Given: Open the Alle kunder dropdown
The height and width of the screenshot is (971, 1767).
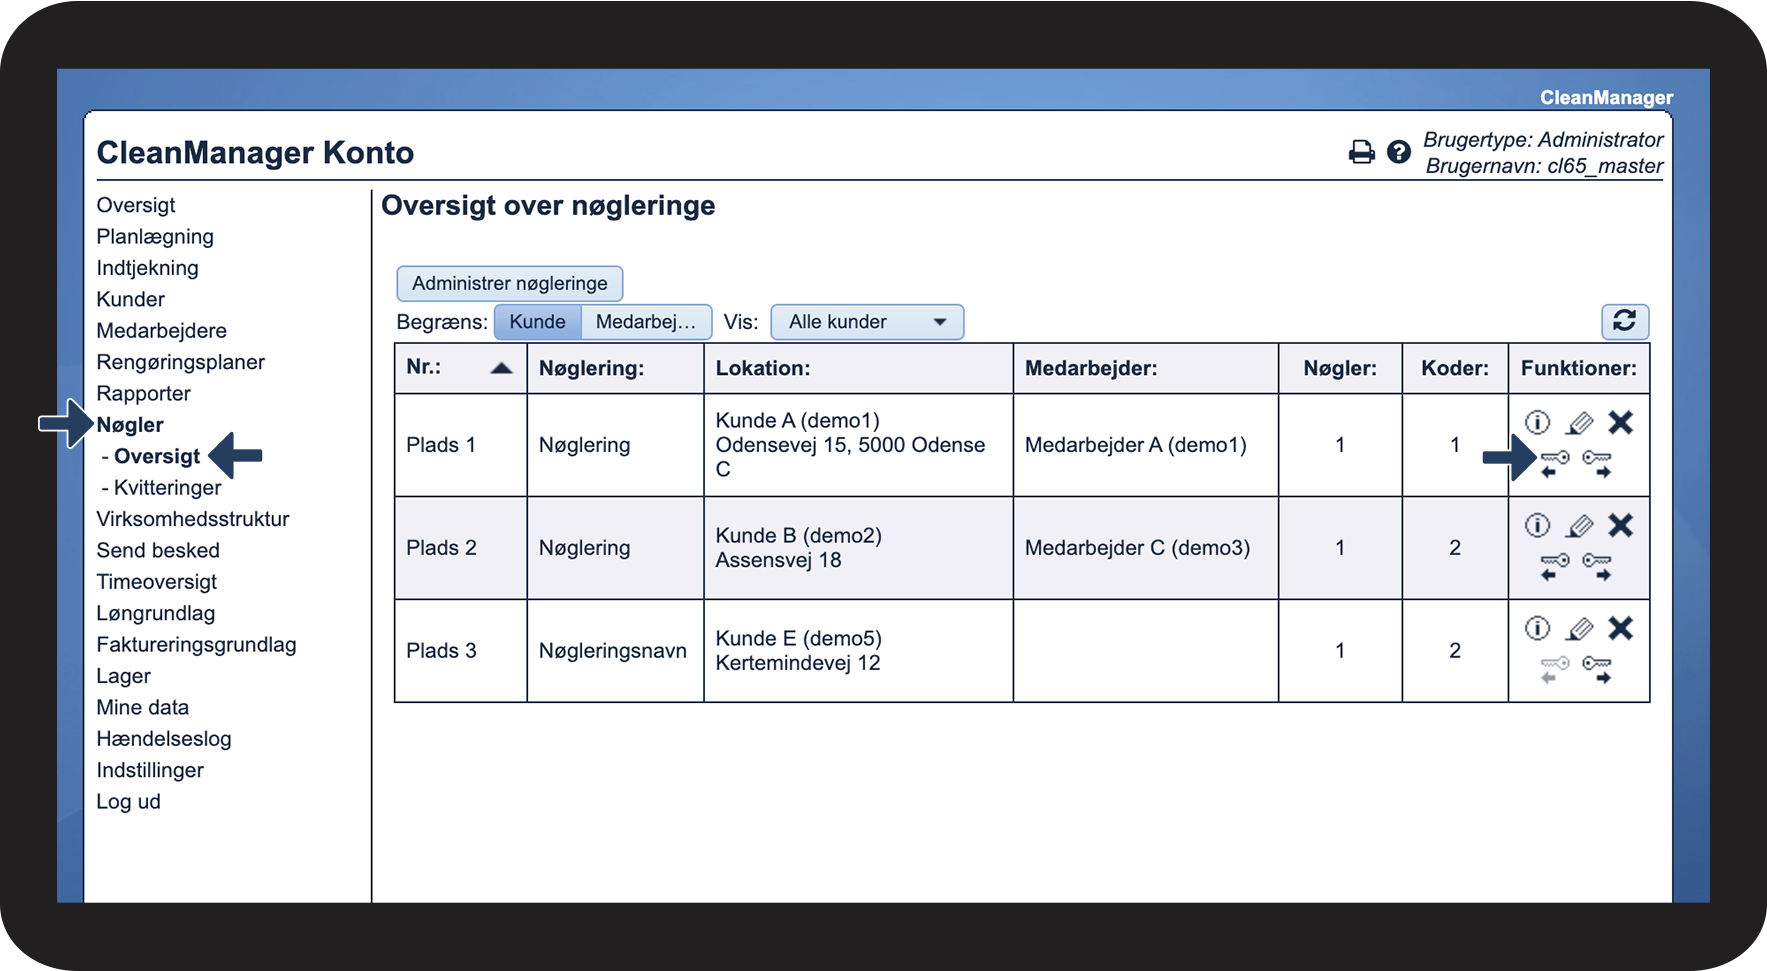Looking at the screenshot, I should pos(866,322).
